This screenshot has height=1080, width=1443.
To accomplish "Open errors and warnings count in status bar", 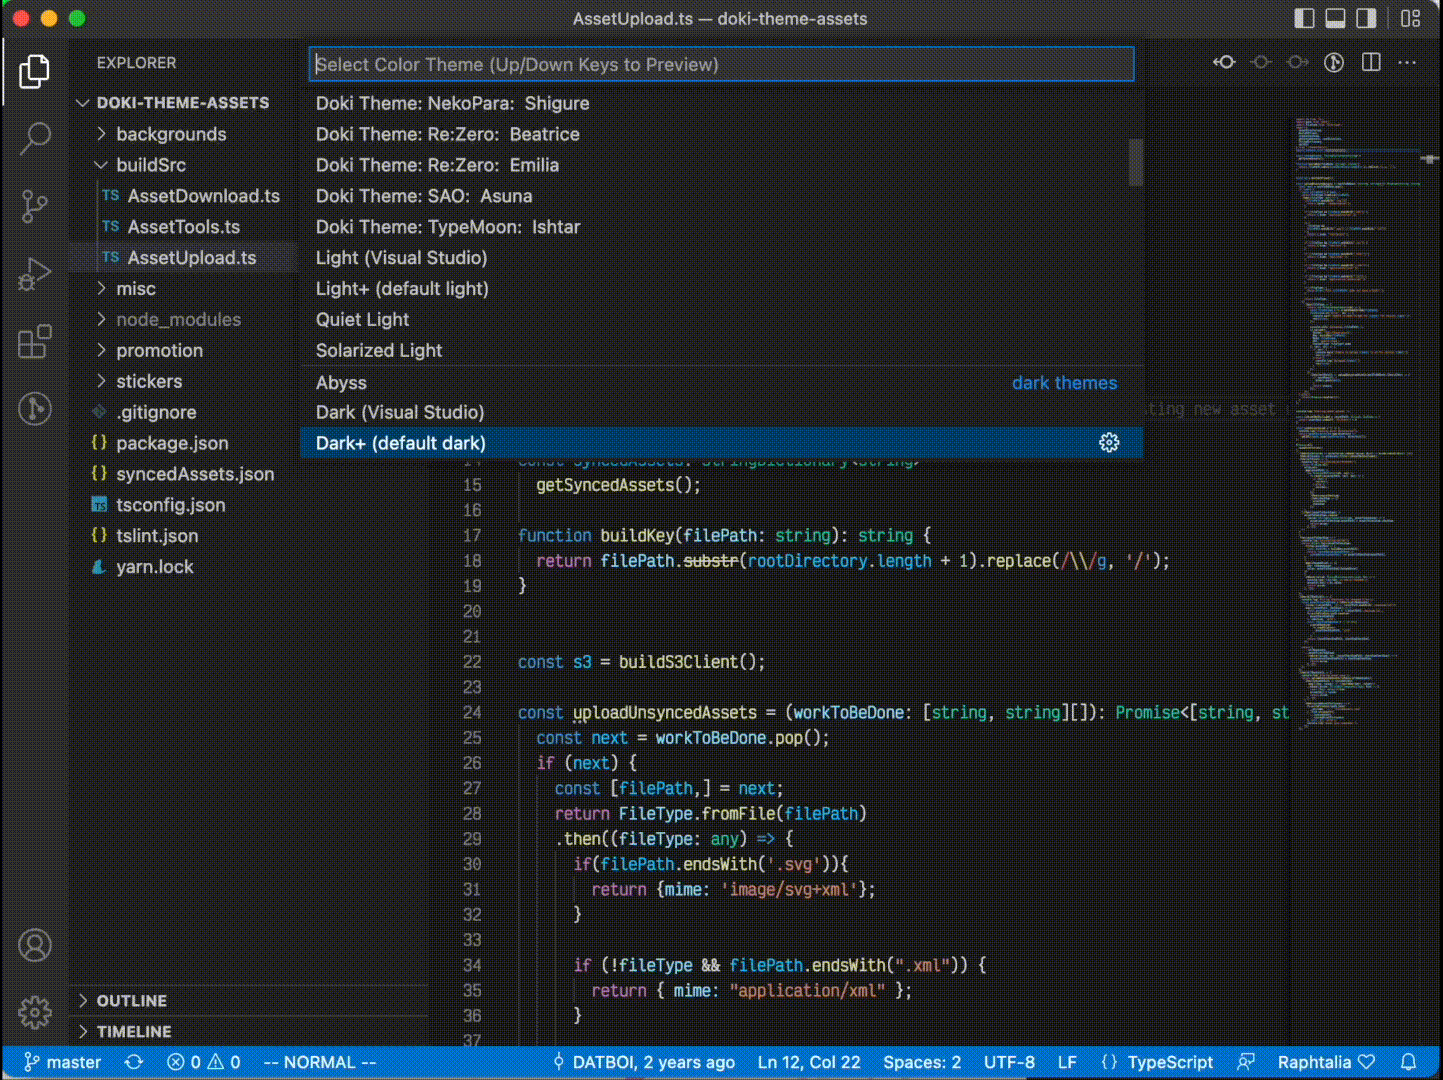I will [203, 1062].
